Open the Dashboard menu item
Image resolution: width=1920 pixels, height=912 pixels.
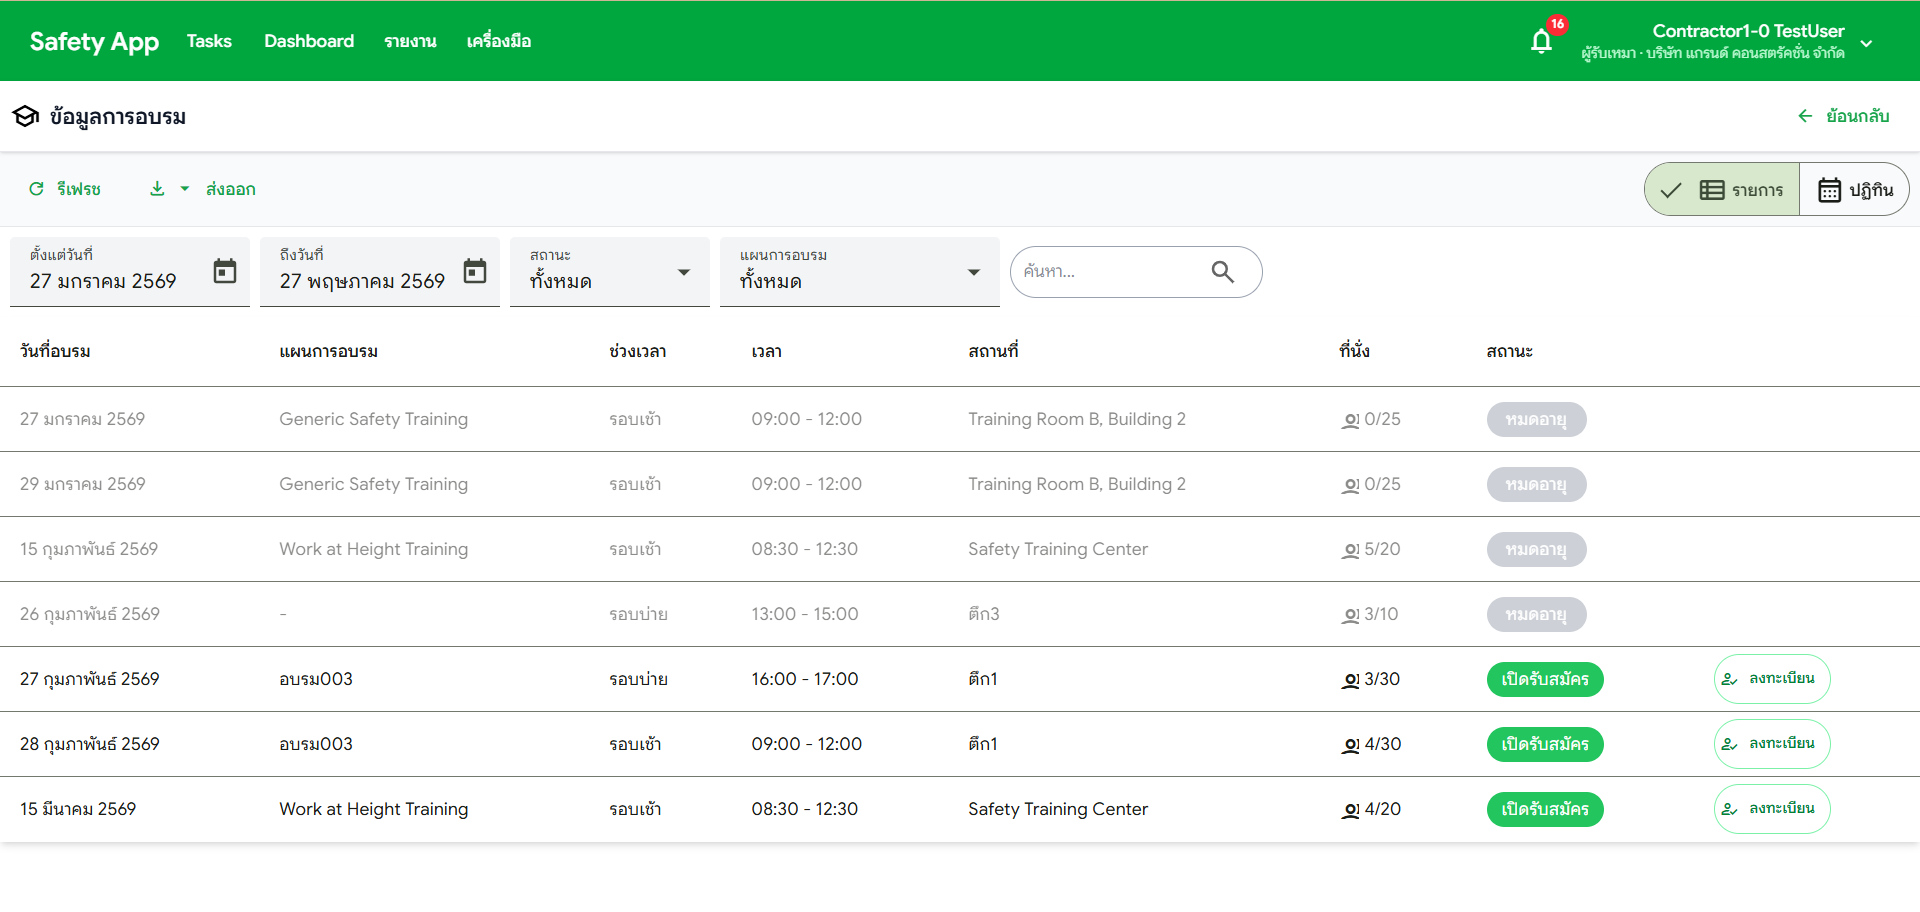[x=308, y=41]
